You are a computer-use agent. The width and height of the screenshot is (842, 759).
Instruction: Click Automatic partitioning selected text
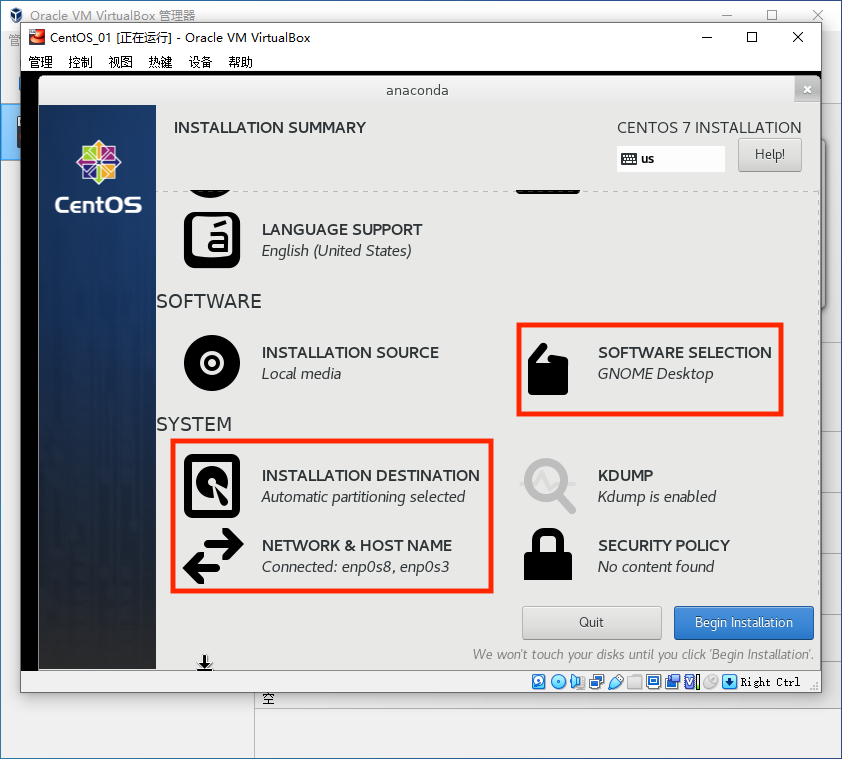(363, 497)
